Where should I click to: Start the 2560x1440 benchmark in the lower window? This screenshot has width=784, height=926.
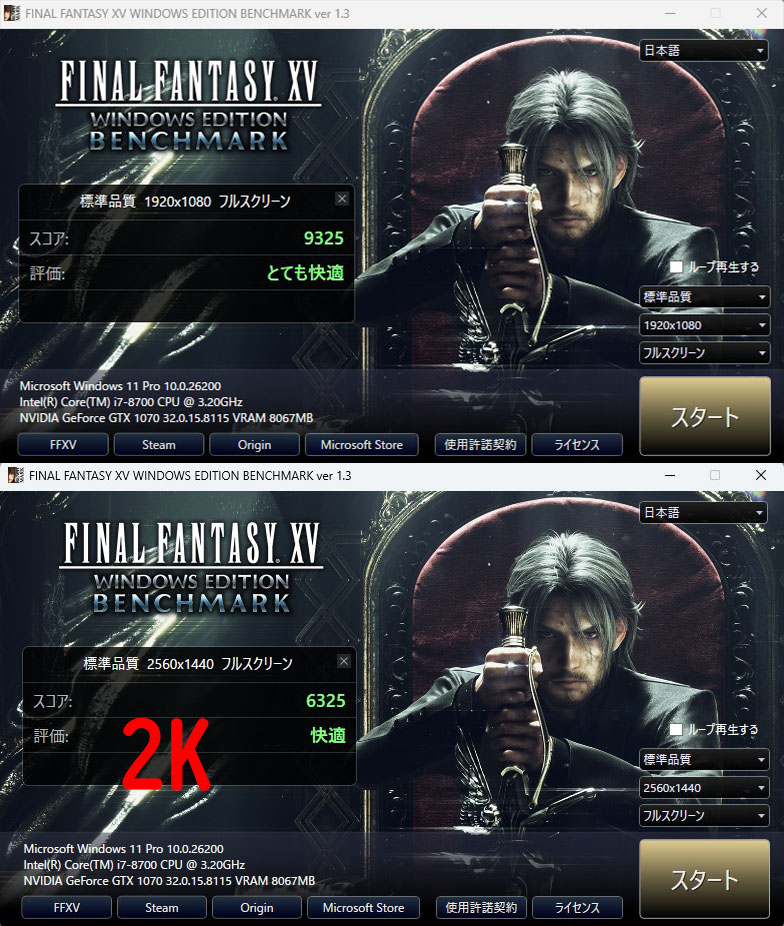click(x=705, y=879)
